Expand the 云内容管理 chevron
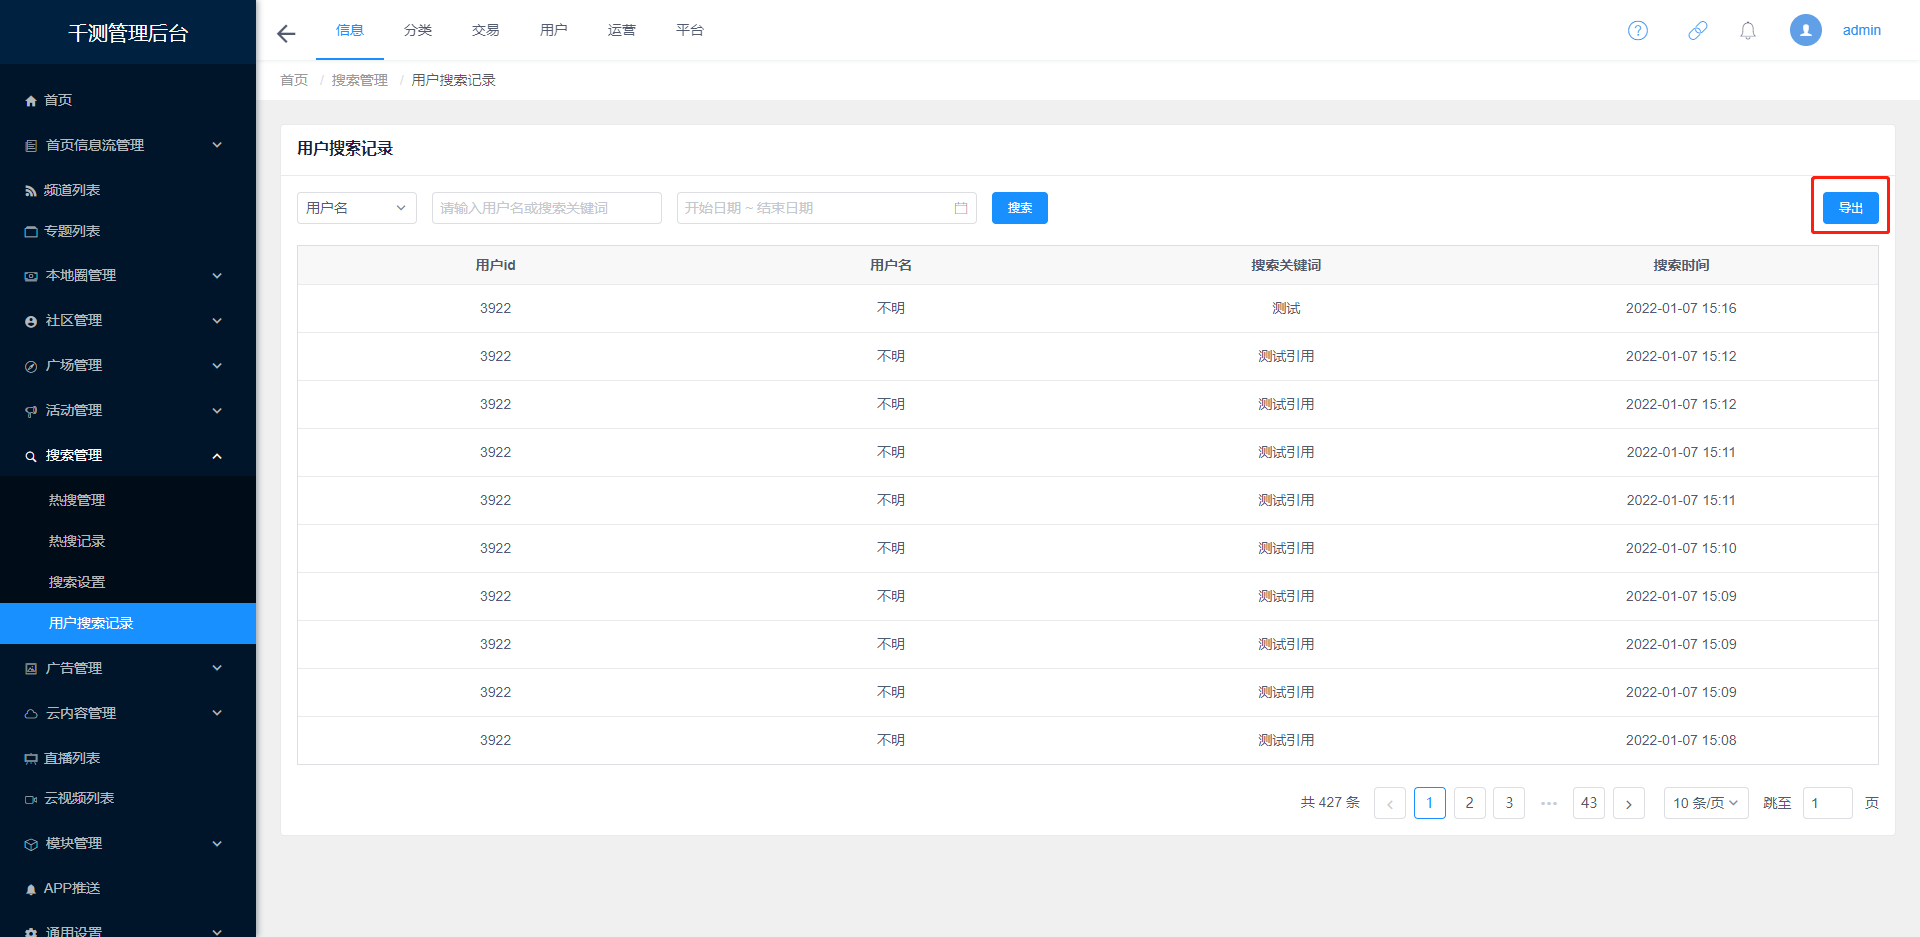Screen dimensions: 1920x937 pos(217,713)
